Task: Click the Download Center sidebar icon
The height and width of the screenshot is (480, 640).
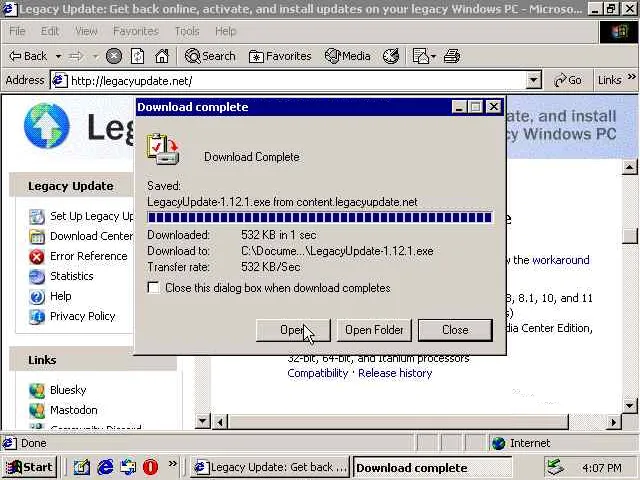Action: pyautogui.click(x=37, y=236)
